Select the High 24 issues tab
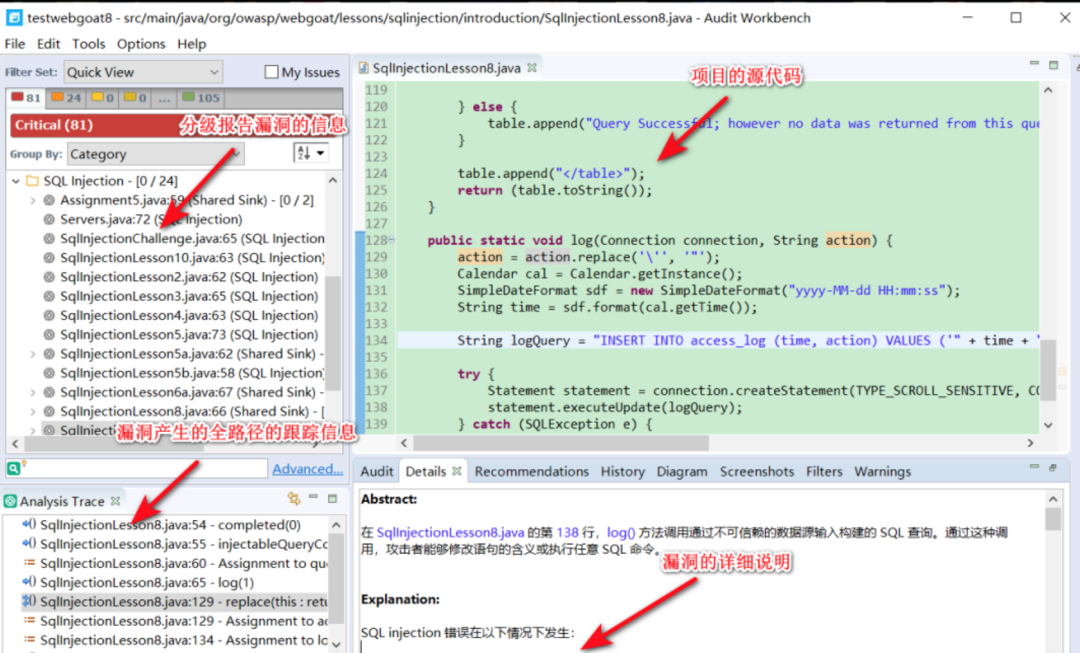 click(66, 98)
